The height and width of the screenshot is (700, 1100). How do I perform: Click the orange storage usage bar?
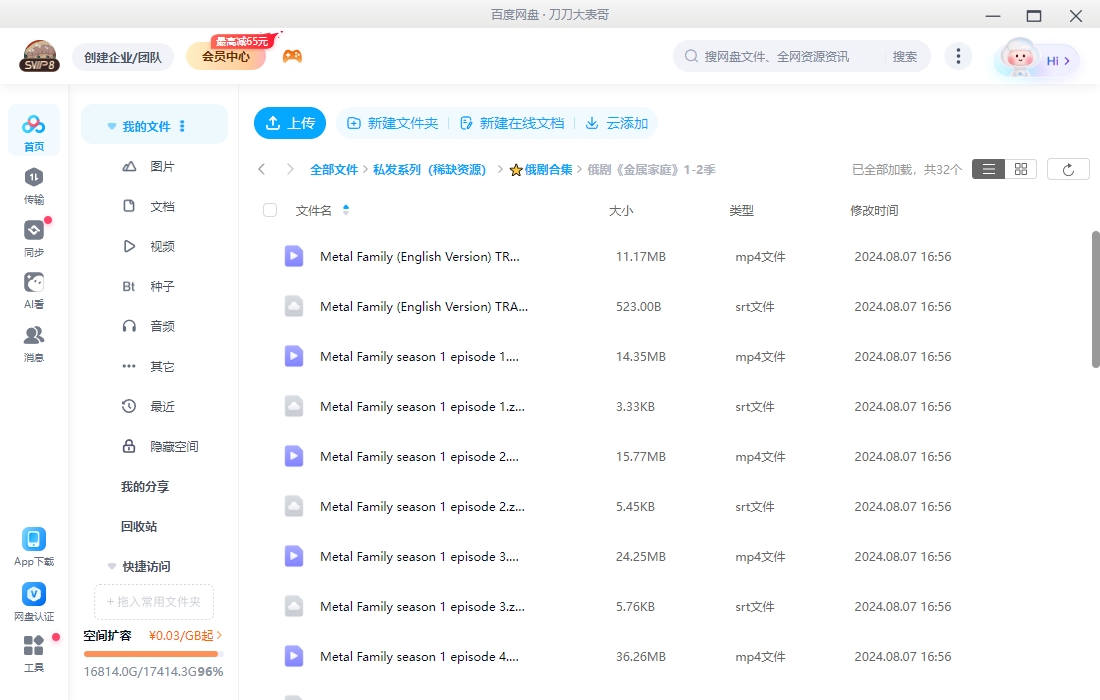[x=154, y=654]
